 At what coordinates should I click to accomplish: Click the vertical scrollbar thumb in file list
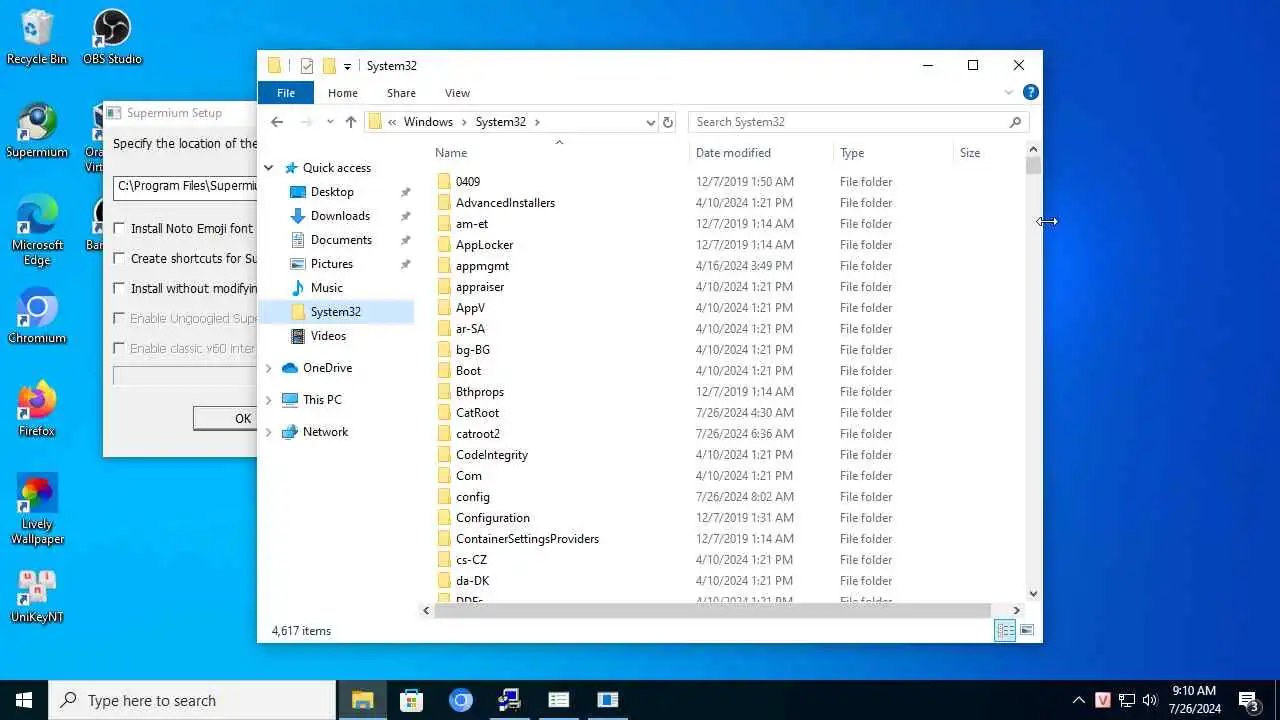click(x=1033, y=166)
